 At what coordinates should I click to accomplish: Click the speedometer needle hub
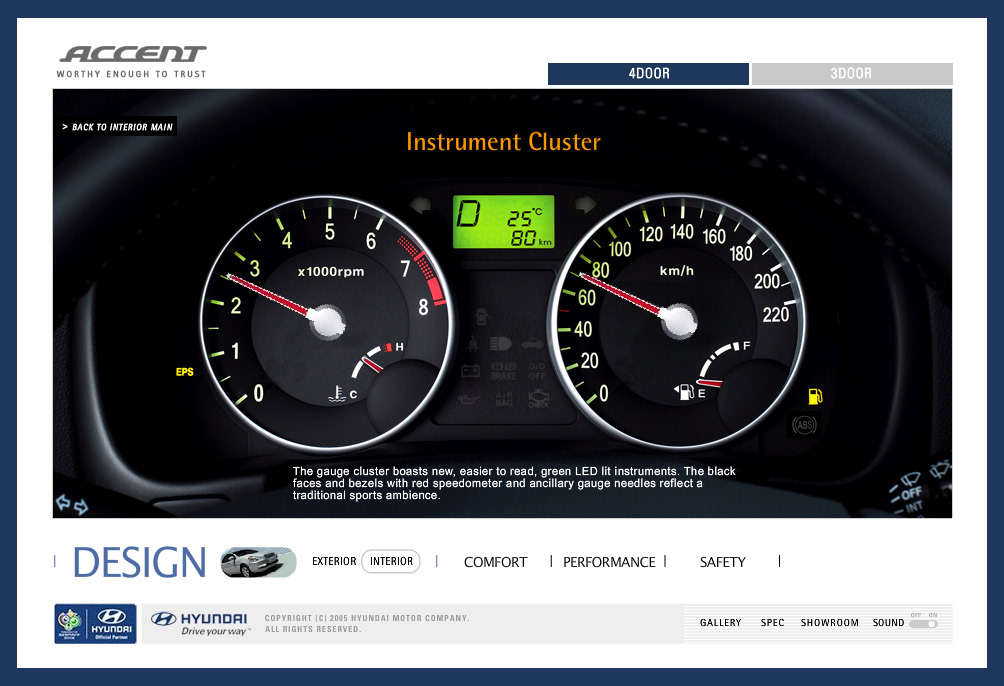coord(678,320)
